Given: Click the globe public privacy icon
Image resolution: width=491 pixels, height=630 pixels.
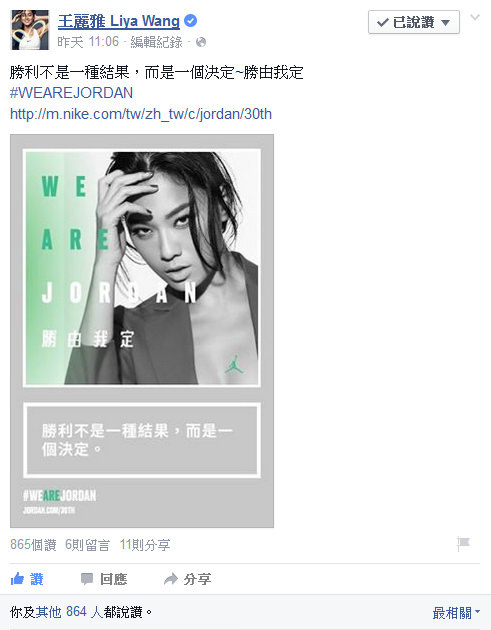Looking at the screenshot, I should [201, 42].
